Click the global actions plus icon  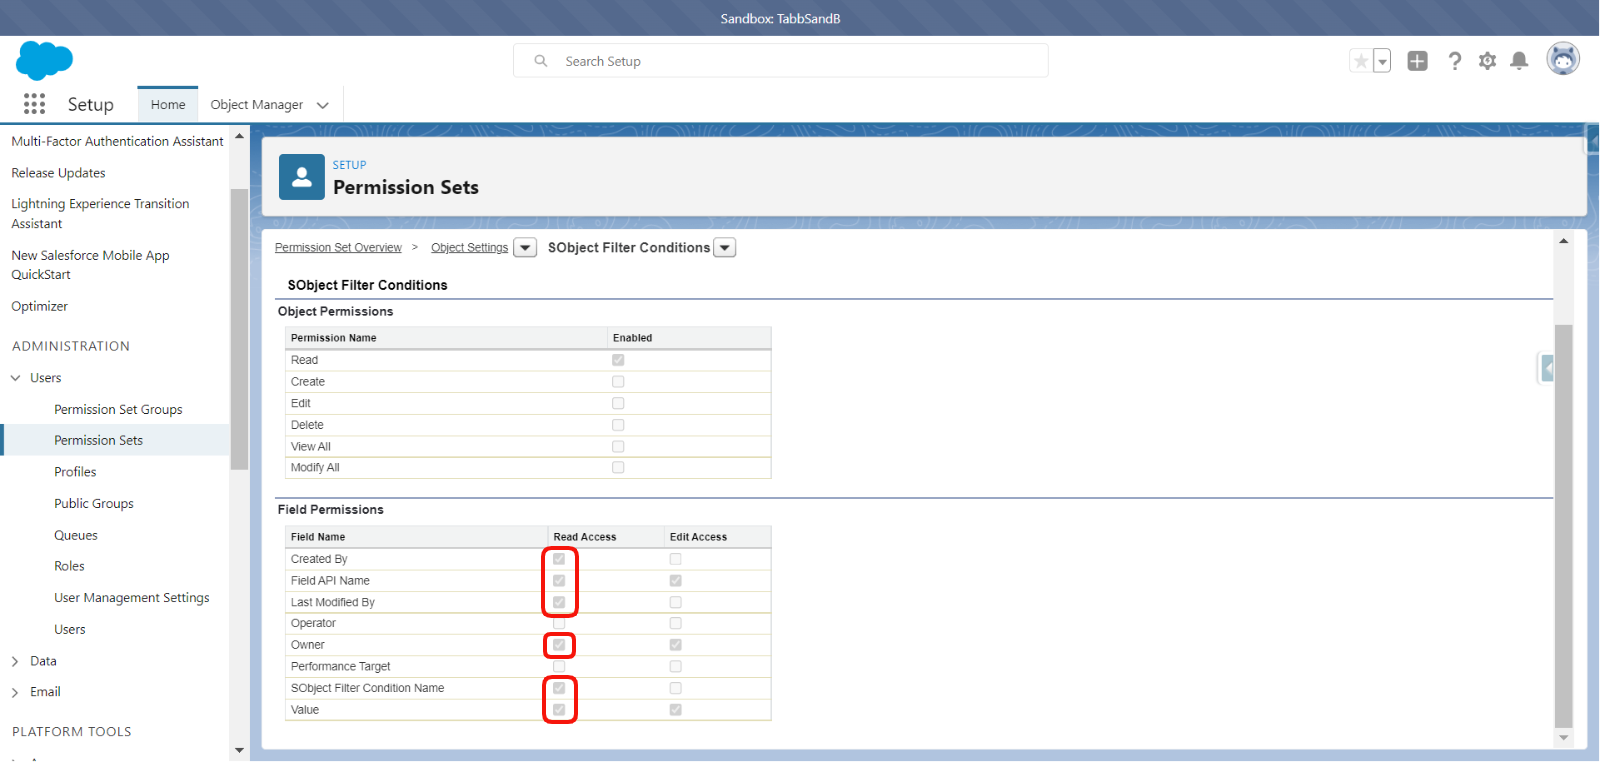[1417, 61]
